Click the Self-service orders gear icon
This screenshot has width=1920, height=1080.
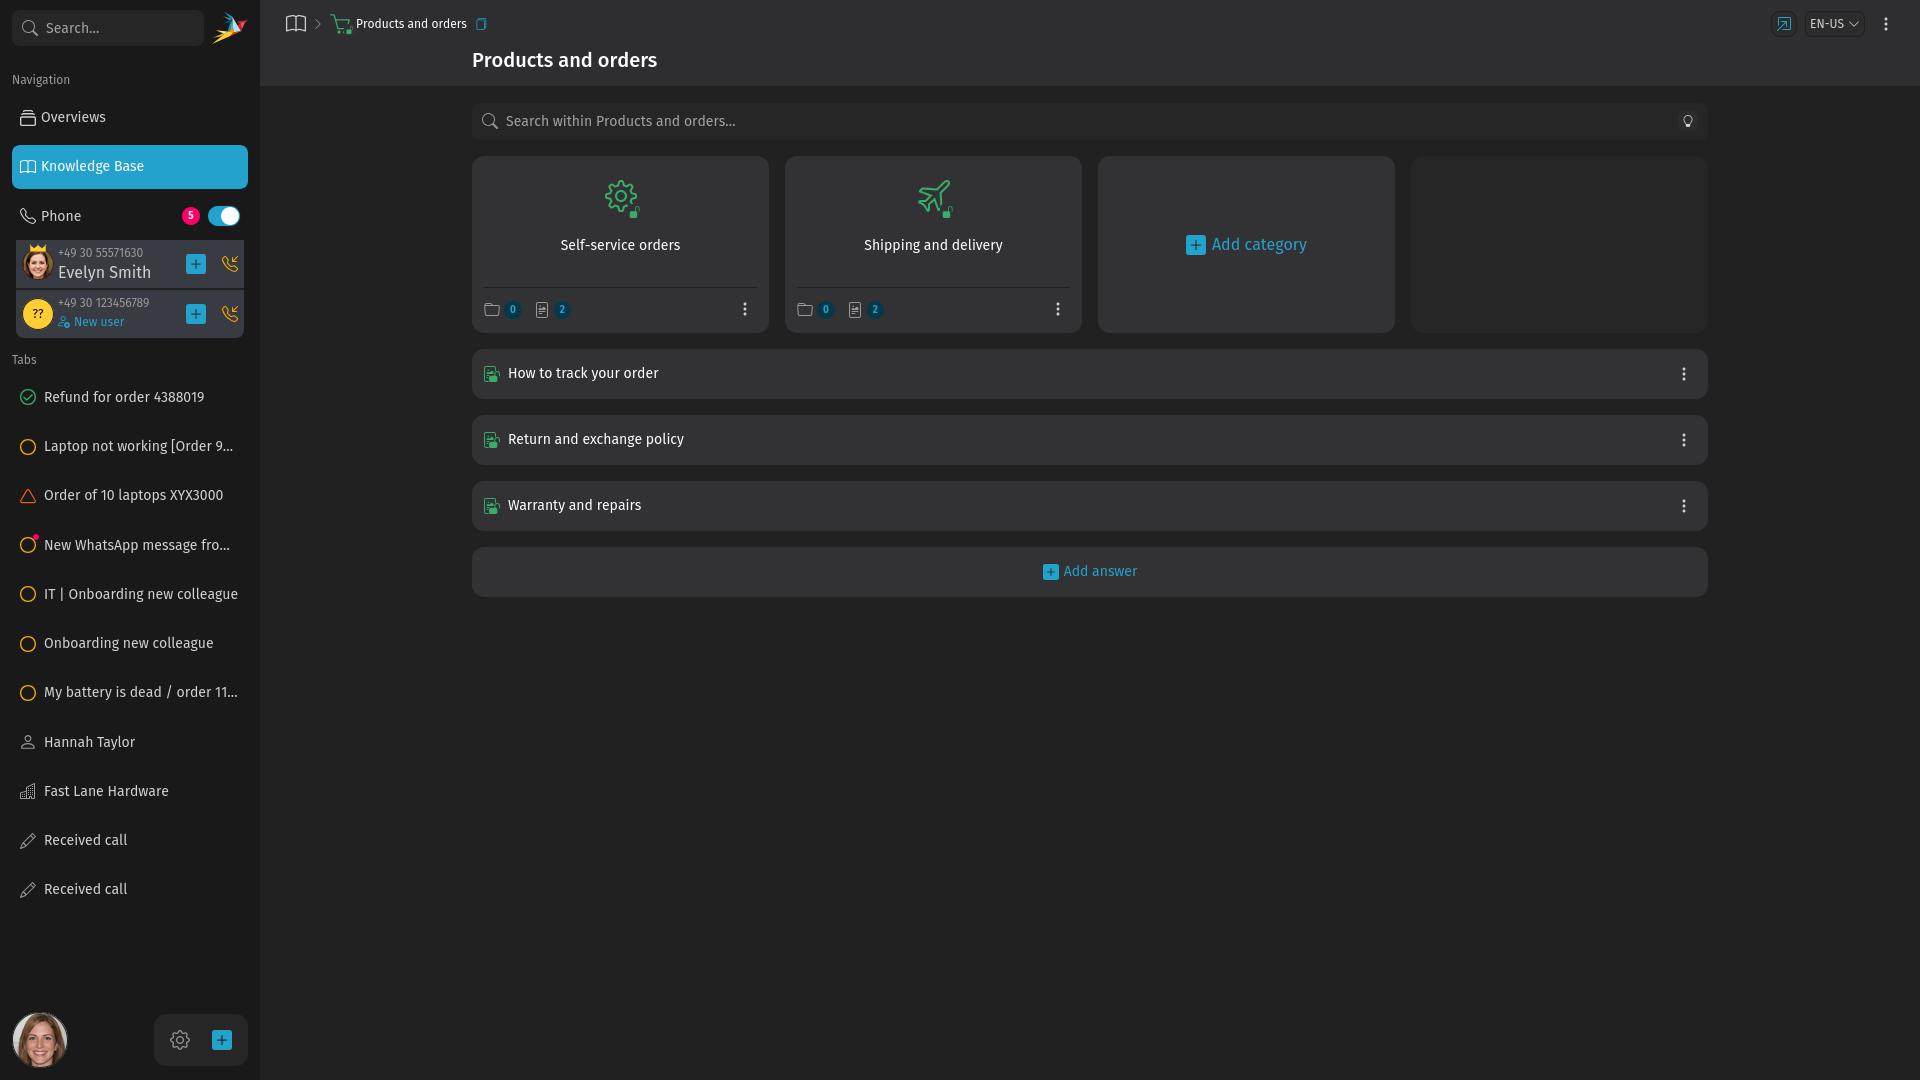tap(621, 197)
